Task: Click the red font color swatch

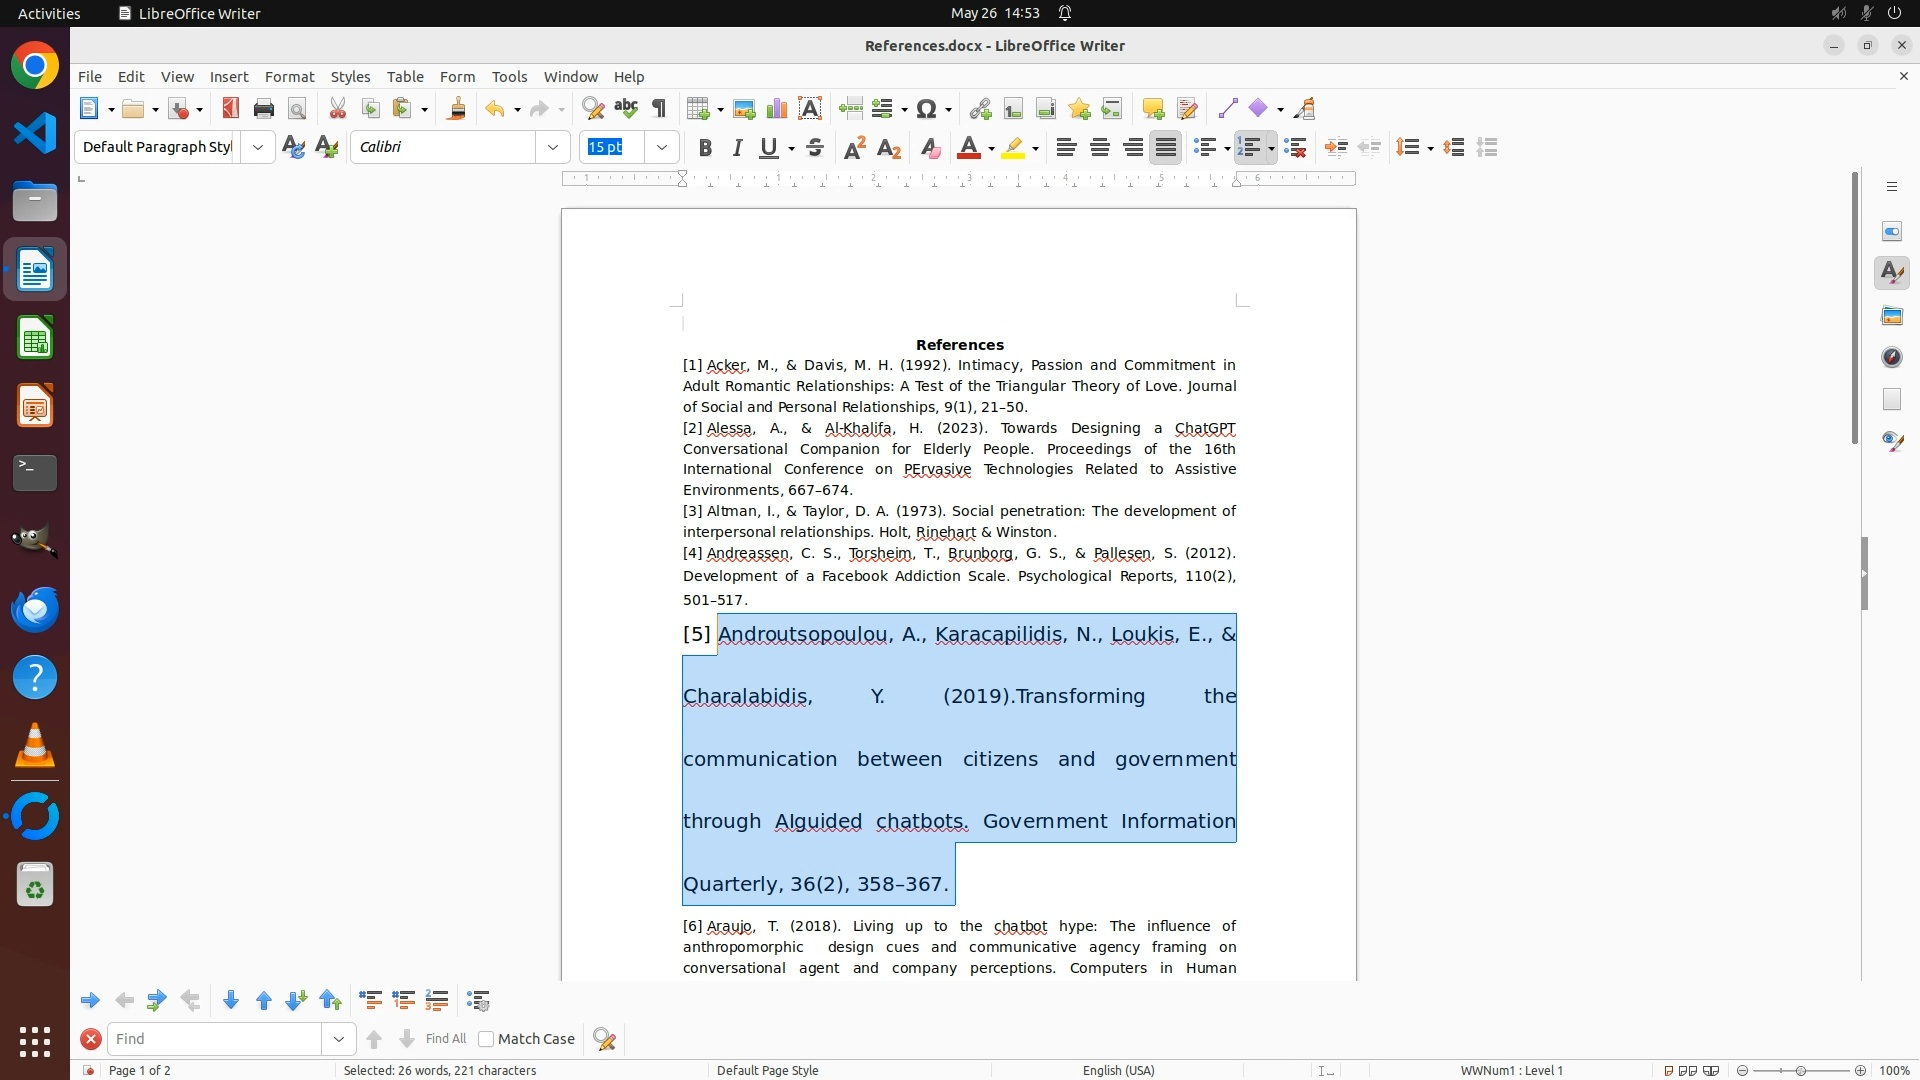Action: 968,148
